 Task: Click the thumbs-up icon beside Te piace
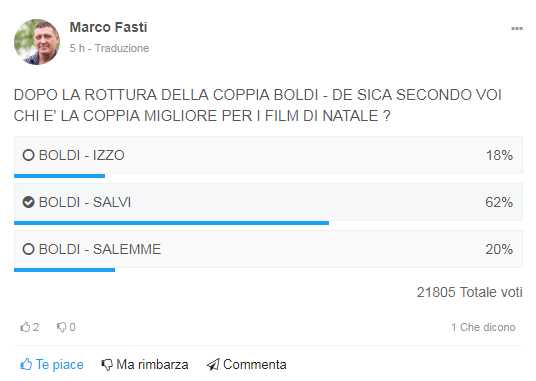point(26,365)
